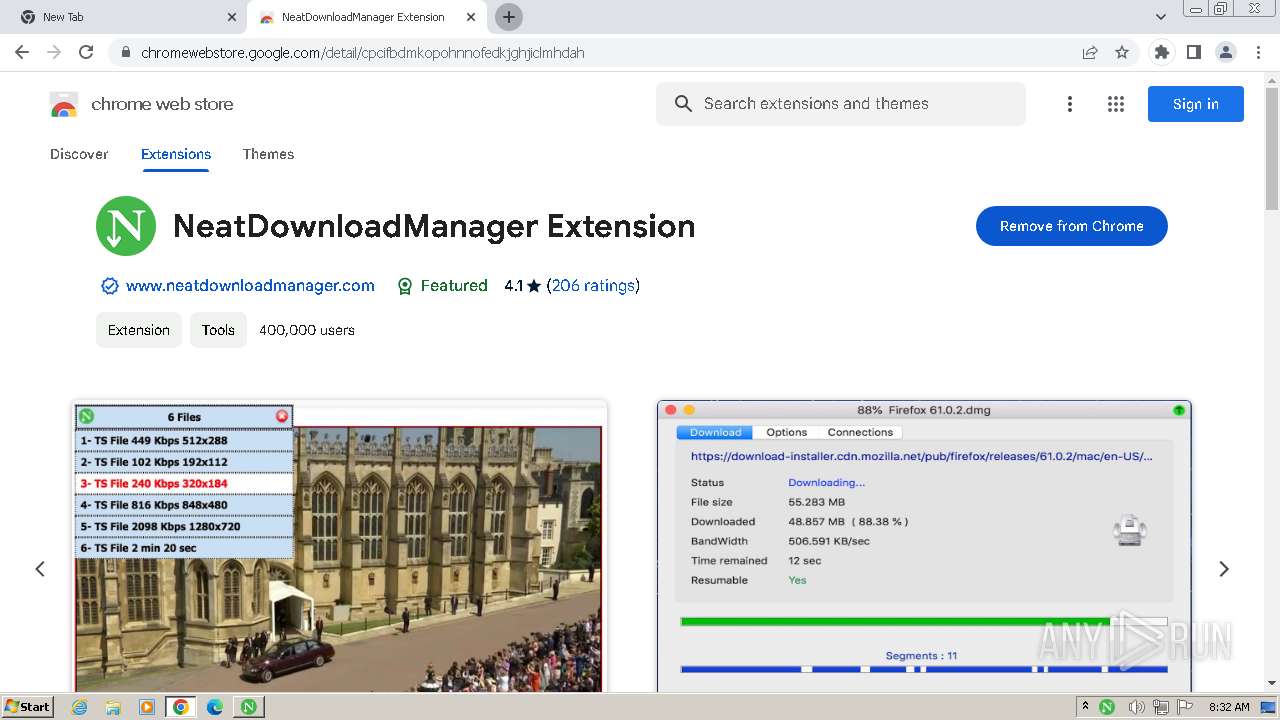Click the search extensions and themes field
Image resolution: width=1280 pixels, height=720 pixels.
coord(841,104)
